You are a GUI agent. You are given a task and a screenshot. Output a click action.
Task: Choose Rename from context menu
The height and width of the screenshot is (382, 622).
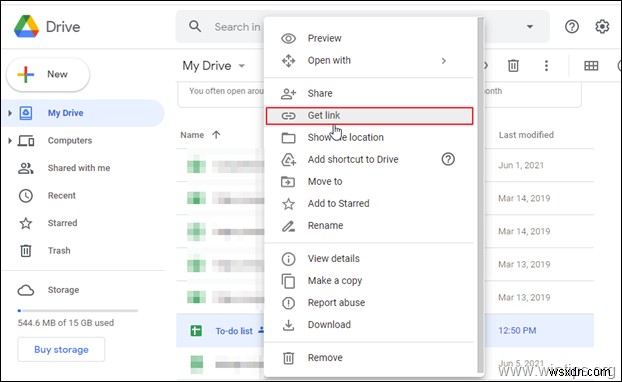click(x=369, y=225)
